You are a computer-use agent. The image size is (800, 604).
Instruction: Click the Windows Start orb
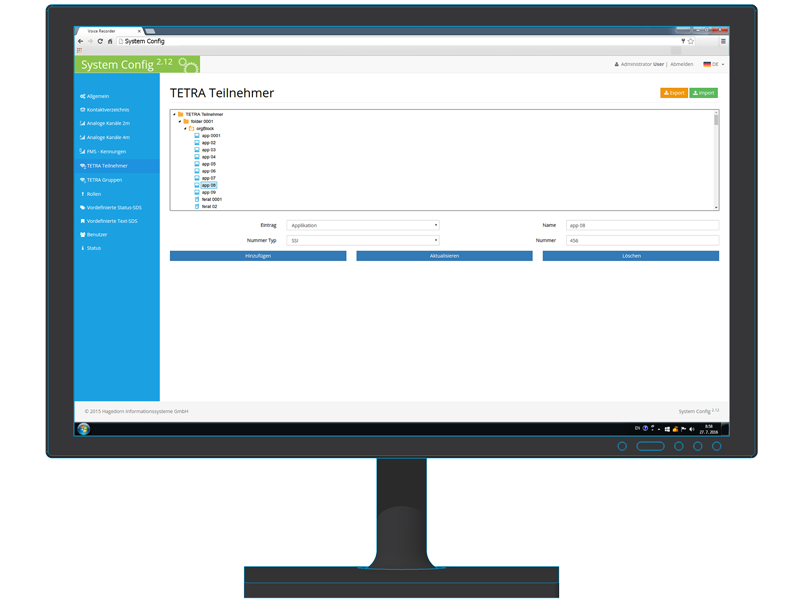84,428
